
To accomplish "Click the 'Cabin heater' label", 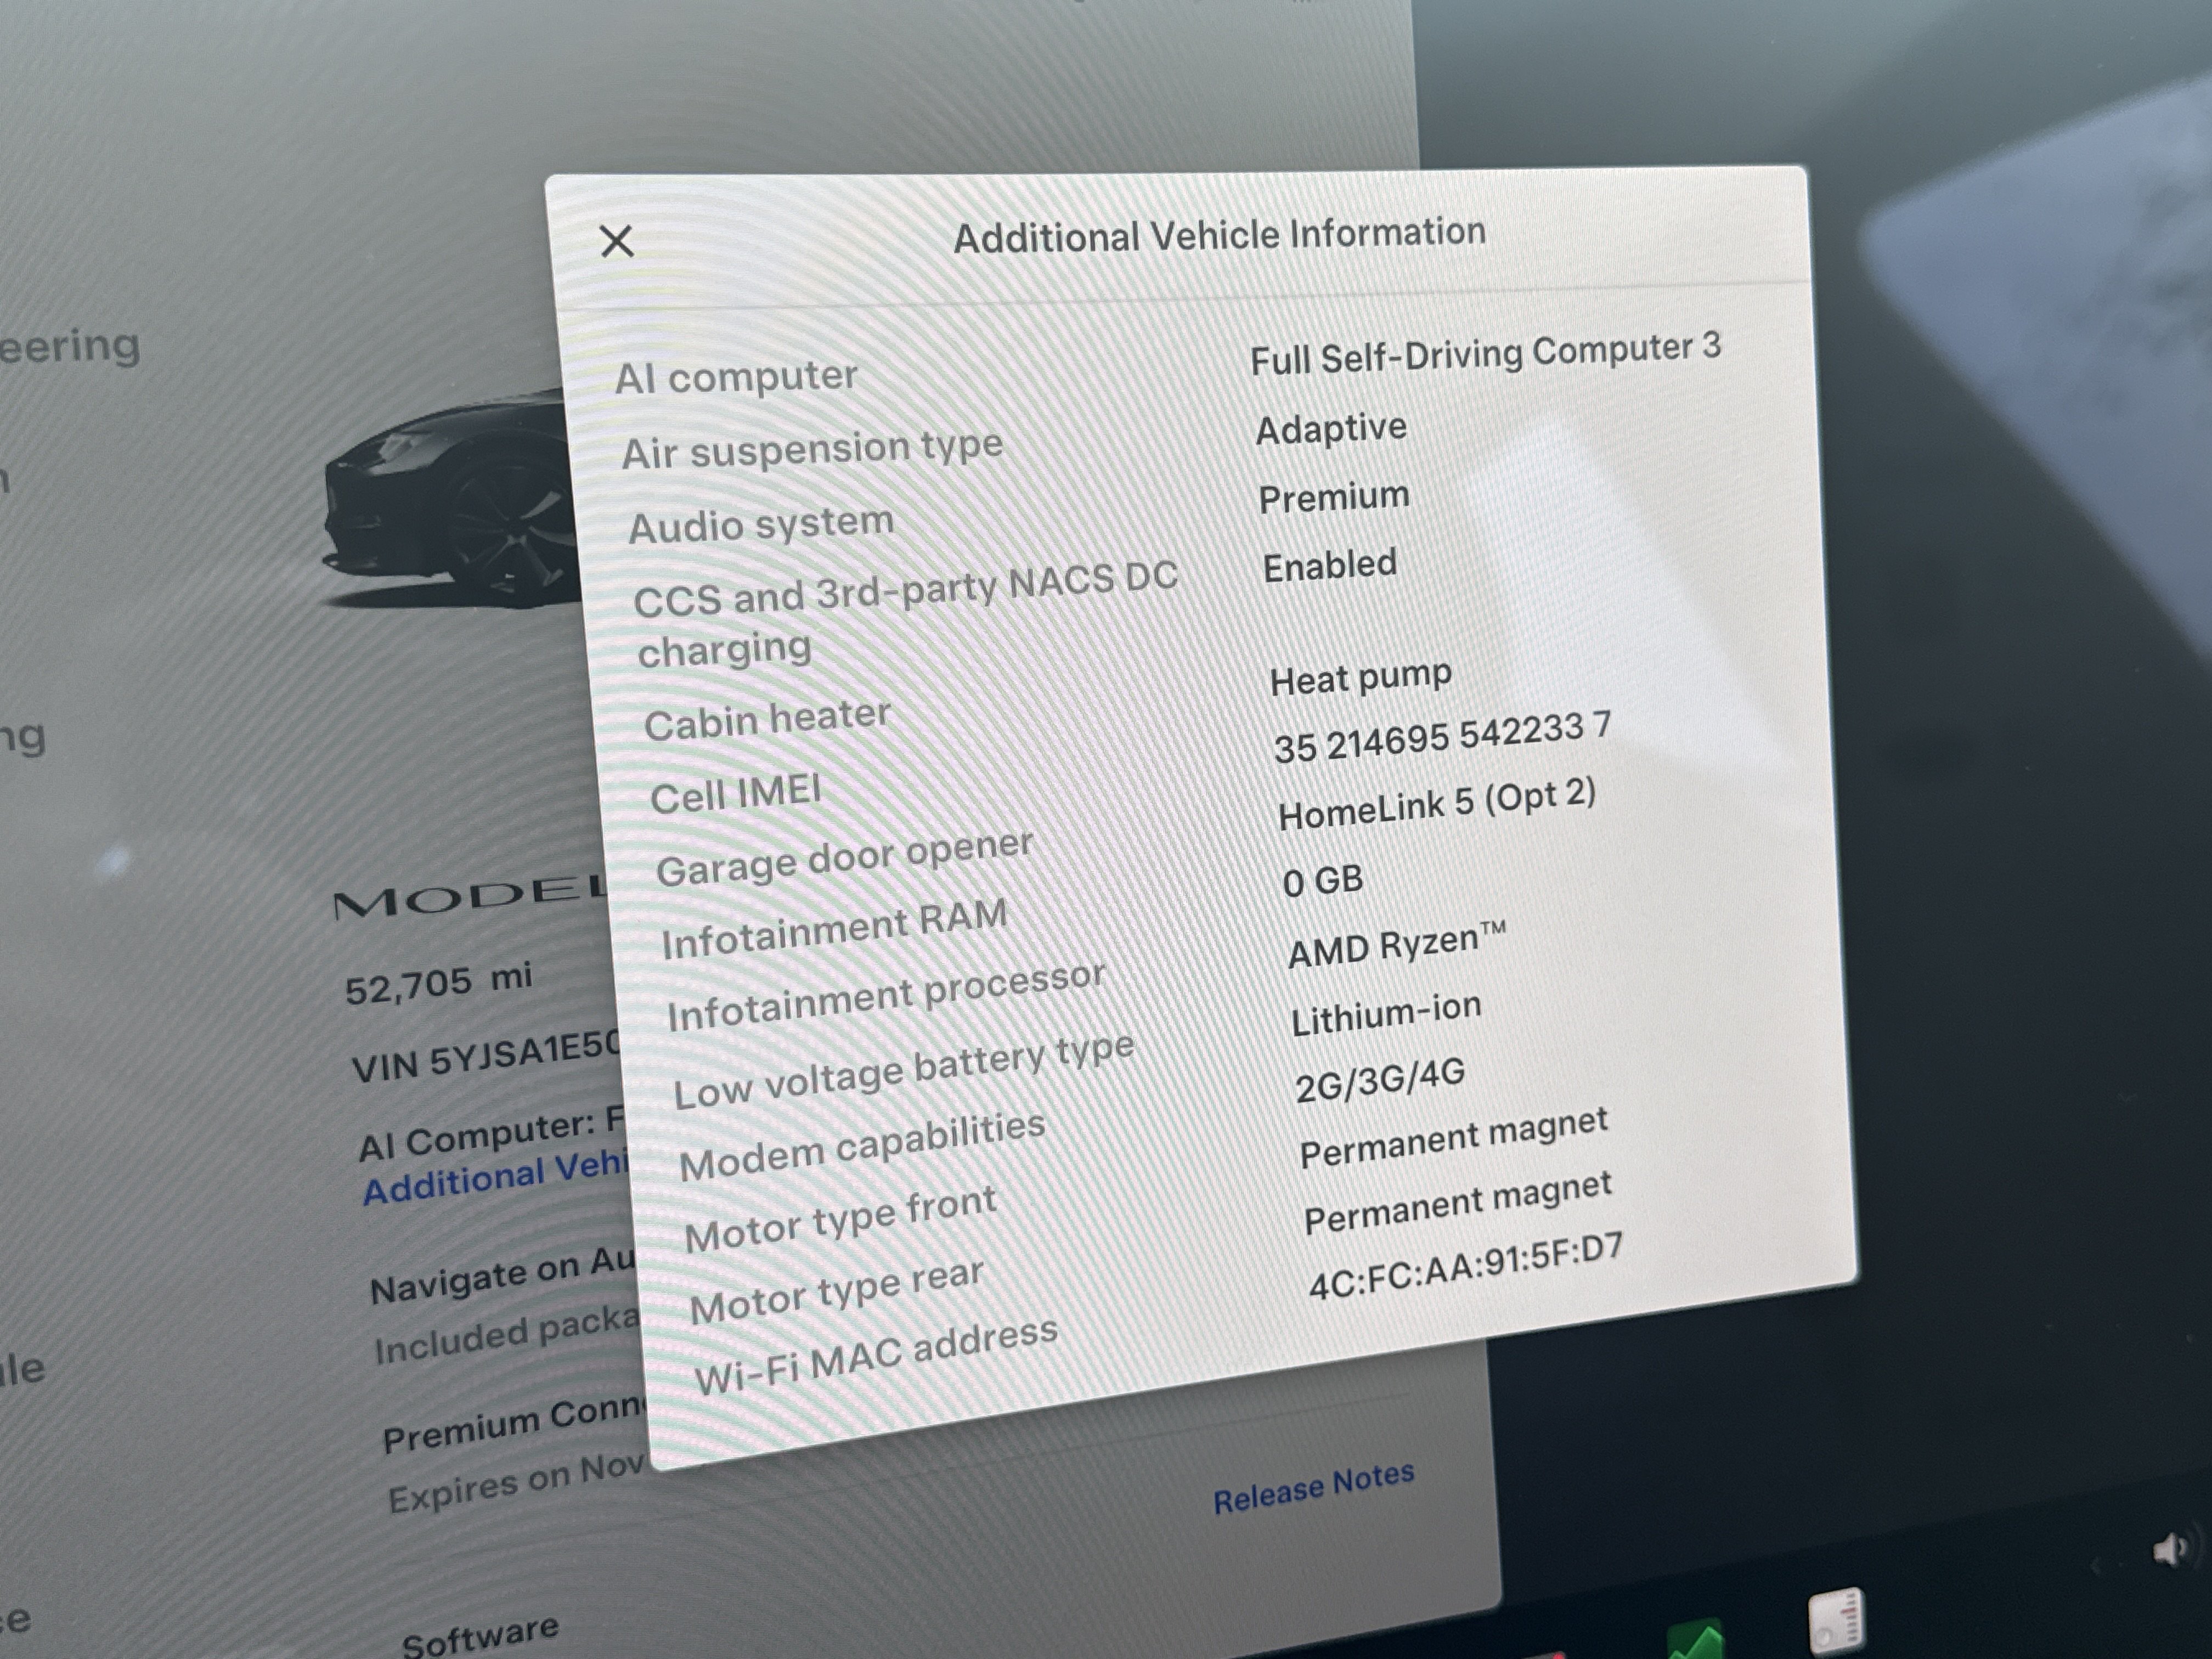I will tap(767, 719).
